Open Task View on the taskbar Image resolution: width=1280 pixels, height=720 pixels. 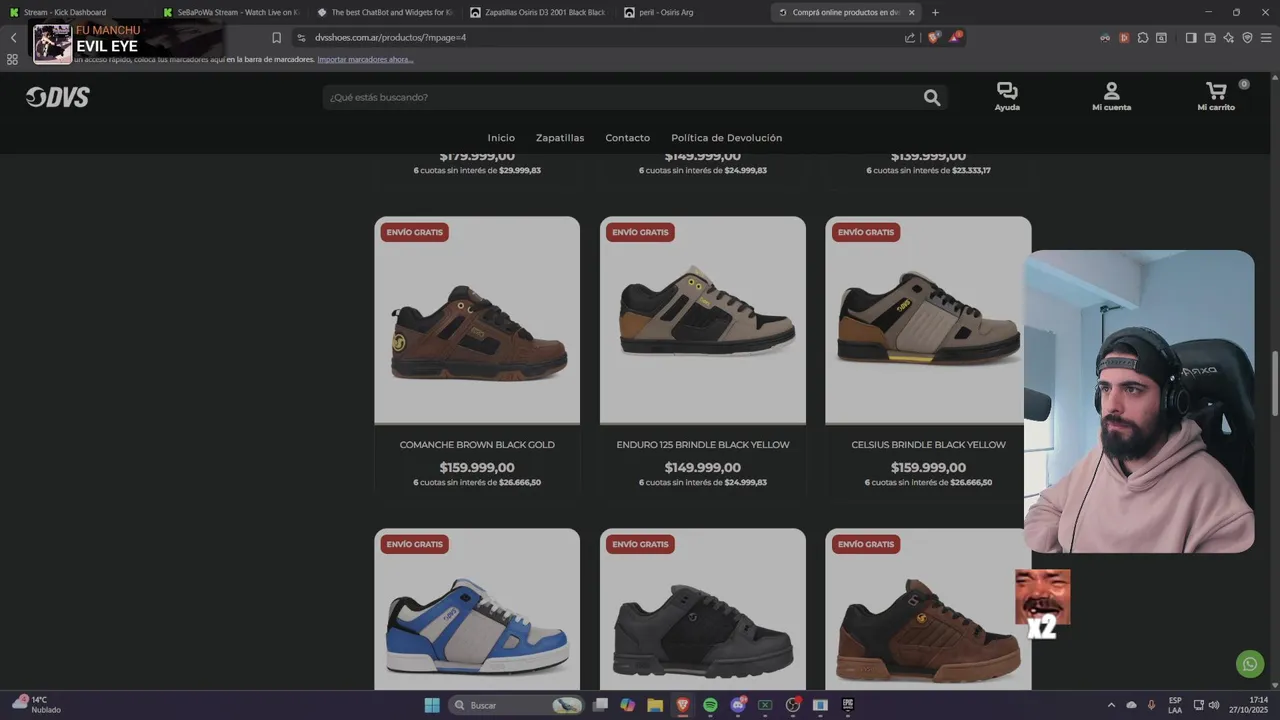(x=600, y=705)
